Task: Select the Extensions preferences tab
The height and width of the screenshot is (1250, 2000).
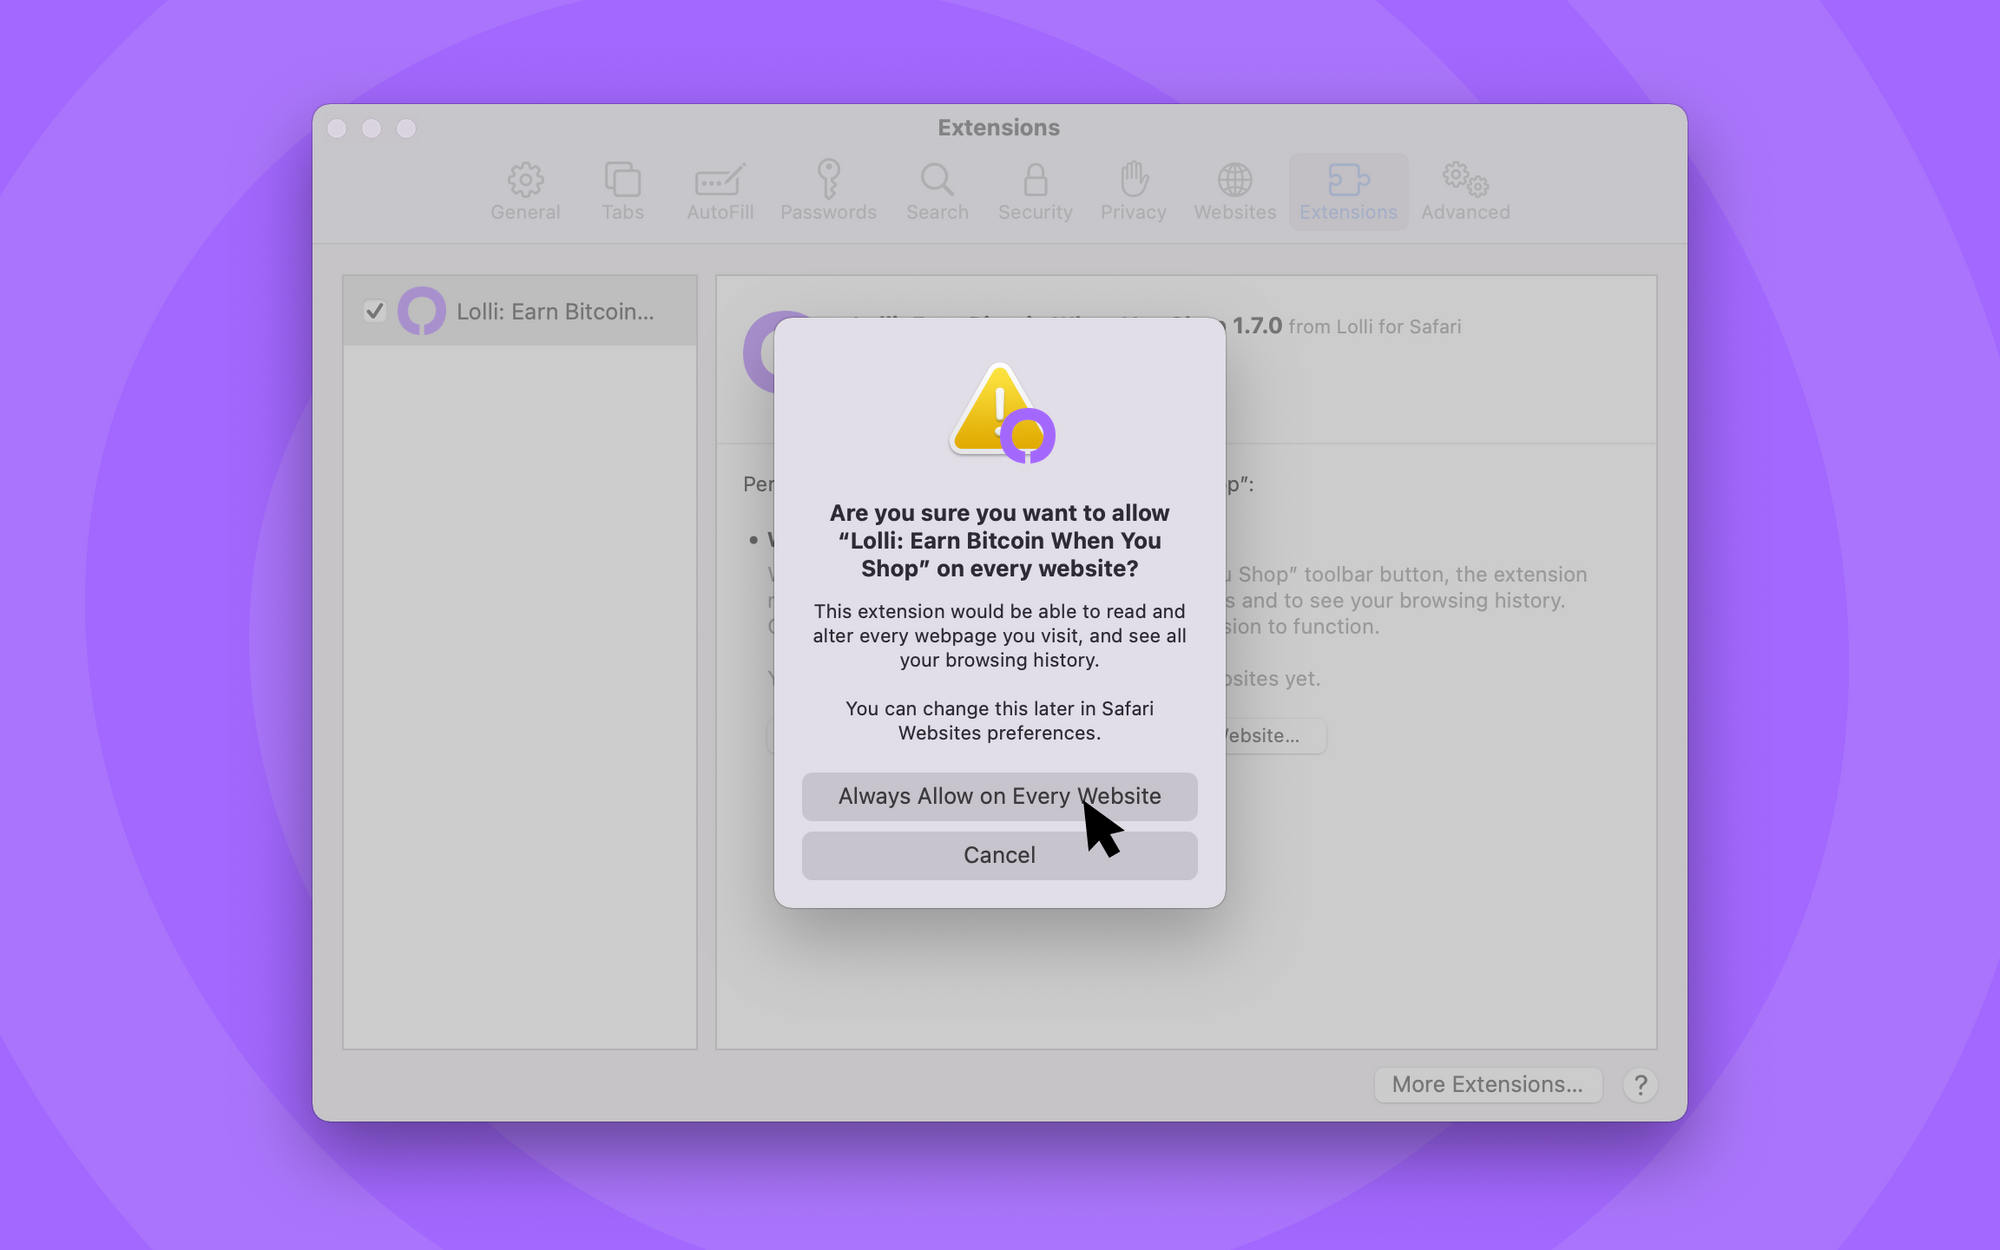Action: tap(1348, 191)
